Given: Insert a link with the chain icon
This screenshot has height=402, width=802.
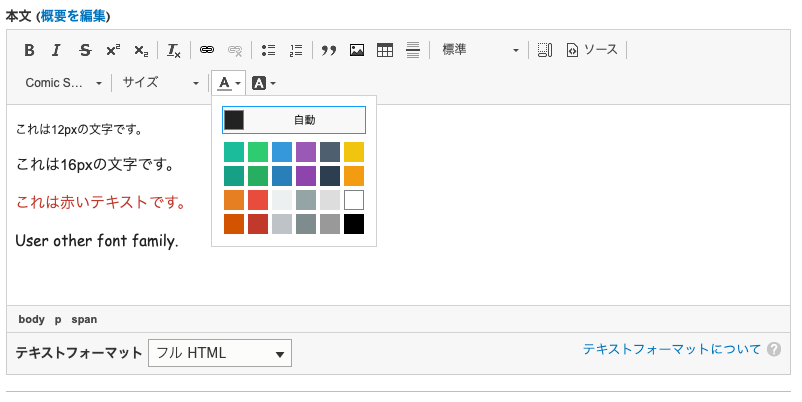Looking at the screenshot, I should (207, 50).
